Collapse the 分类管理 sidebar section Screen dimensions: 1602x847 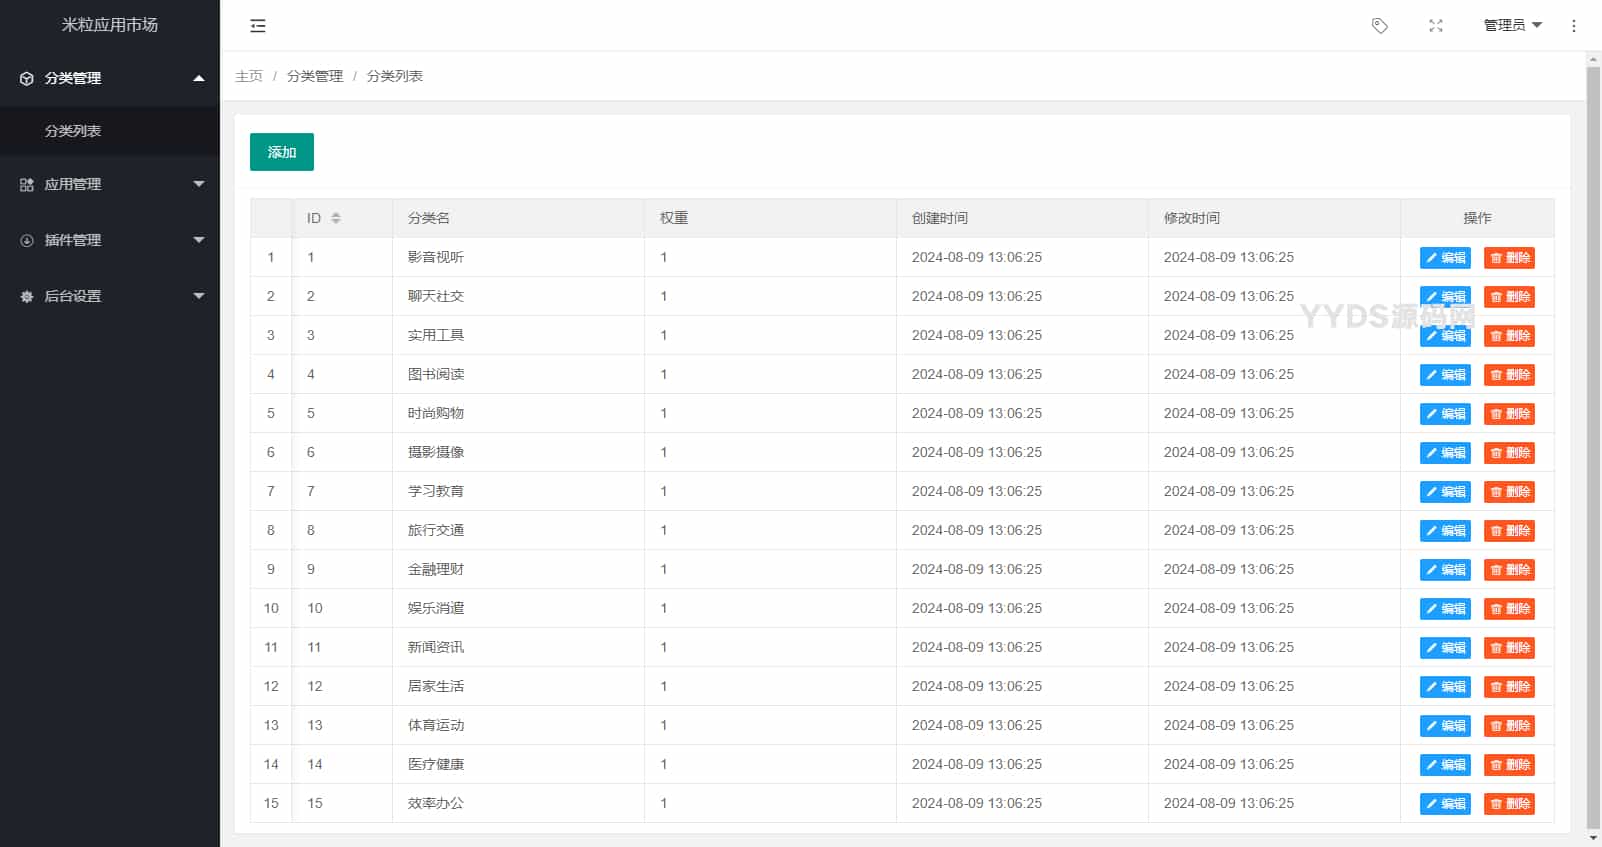click(110, 78)
